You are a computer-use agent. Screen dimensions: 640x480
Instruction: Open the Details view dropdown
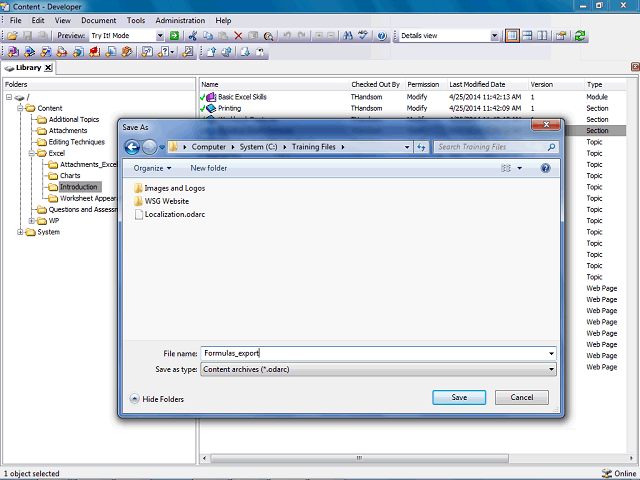[x=494, y=36]
